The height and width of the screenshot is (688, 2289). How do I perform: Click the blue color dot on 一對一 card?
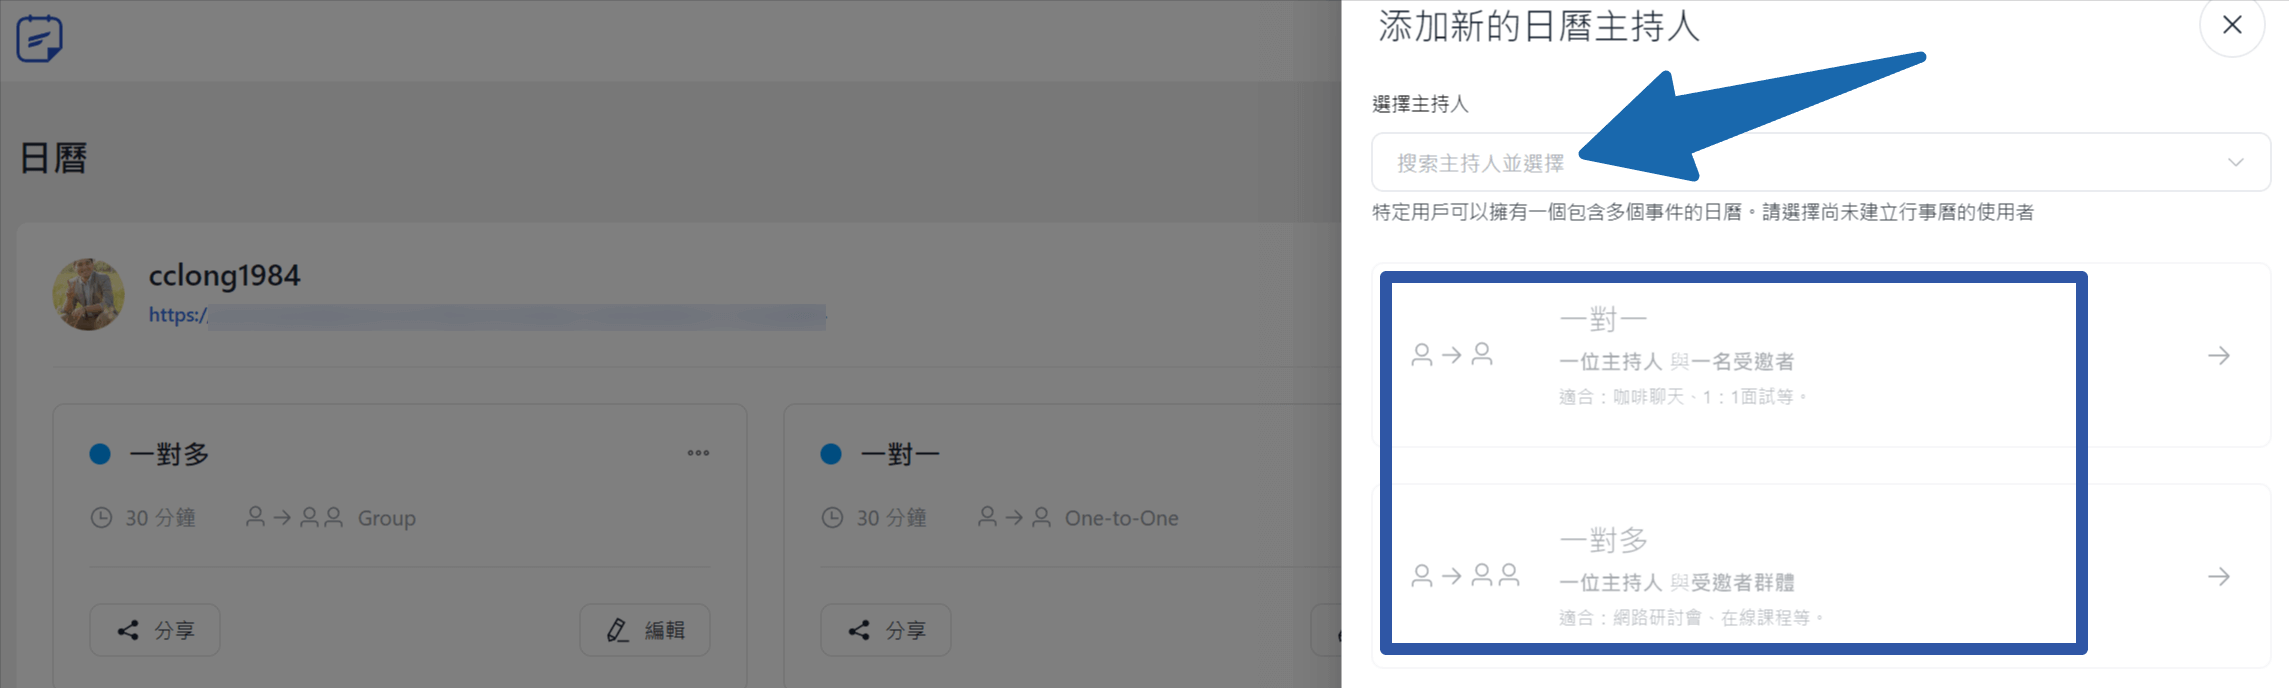(x=831, y=454)
